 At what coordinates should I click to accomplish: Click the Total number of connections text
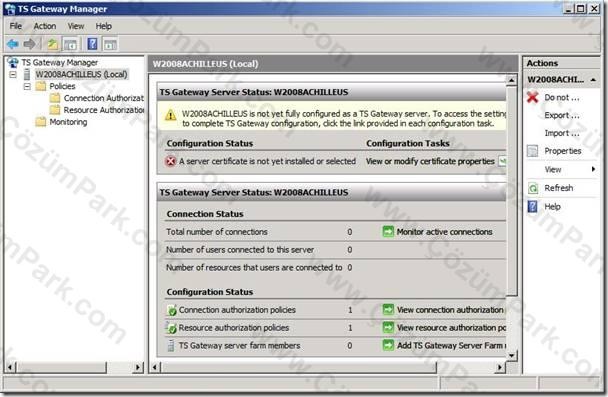(217, 232)
